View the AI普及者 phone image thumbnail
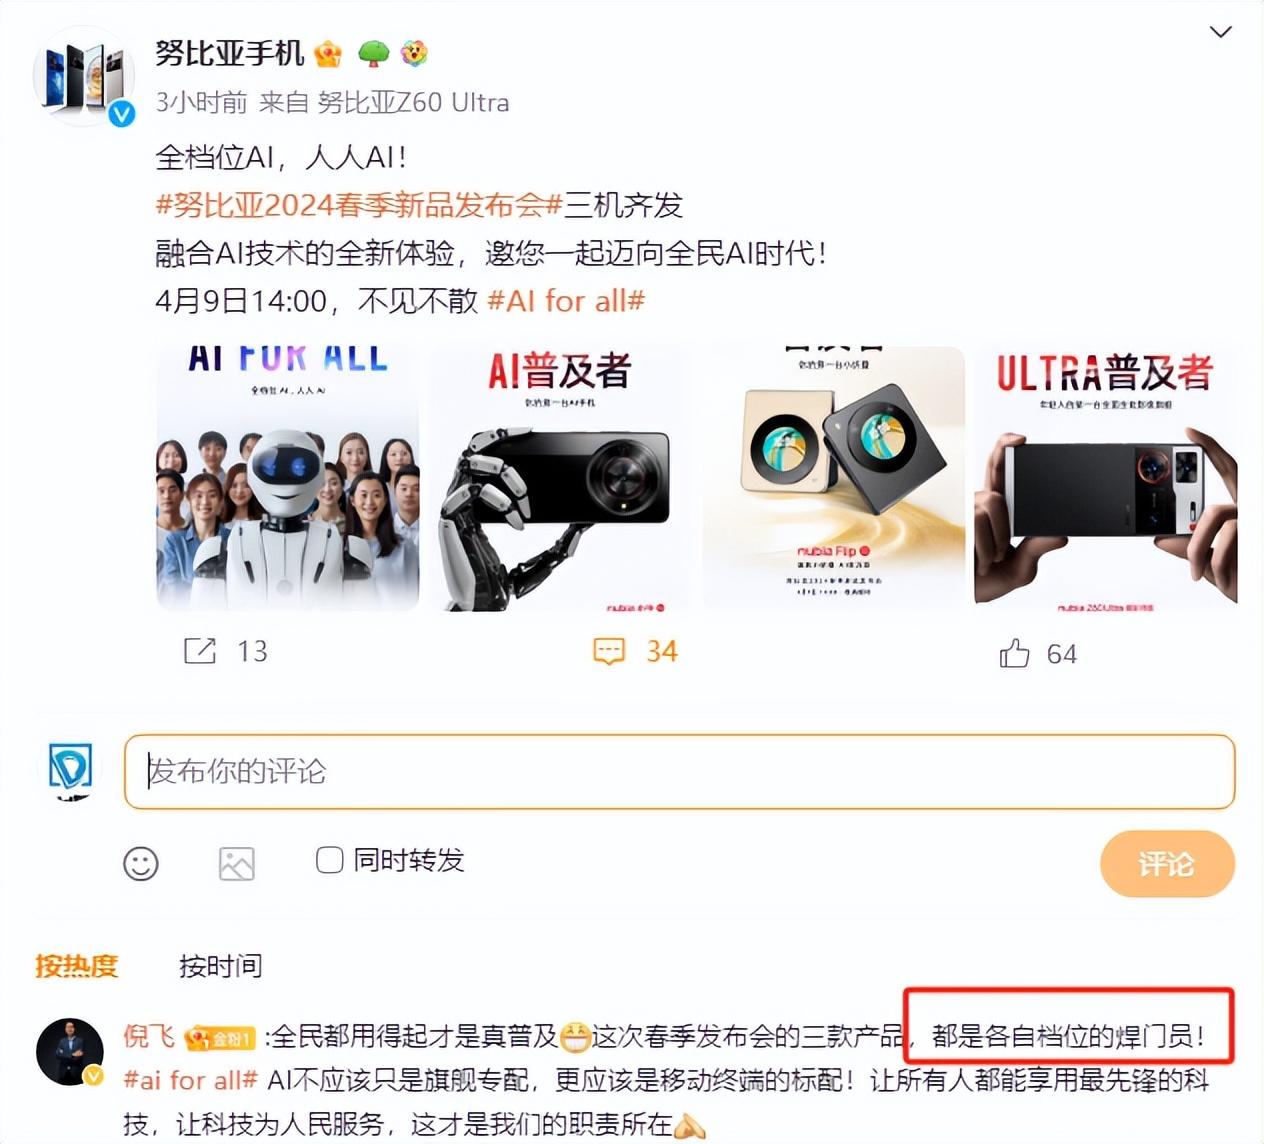This screenshot has width=1264, height=1144. pyautogui.click(x=560, y=478)
